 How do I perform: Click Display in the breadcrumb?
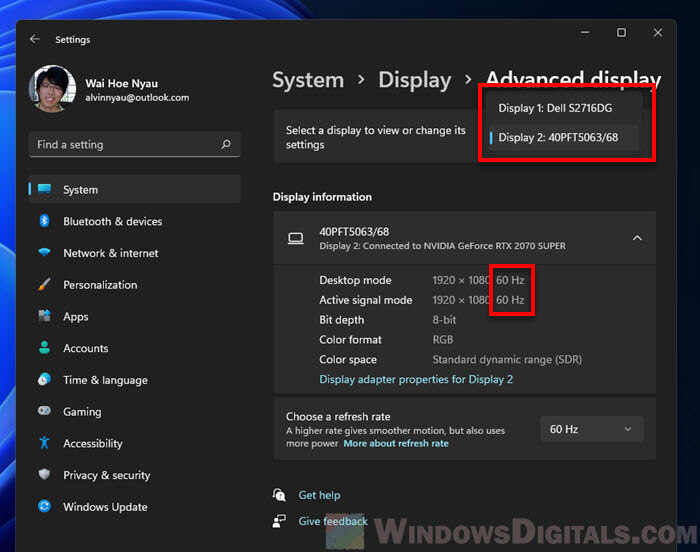tap(415, 80)
